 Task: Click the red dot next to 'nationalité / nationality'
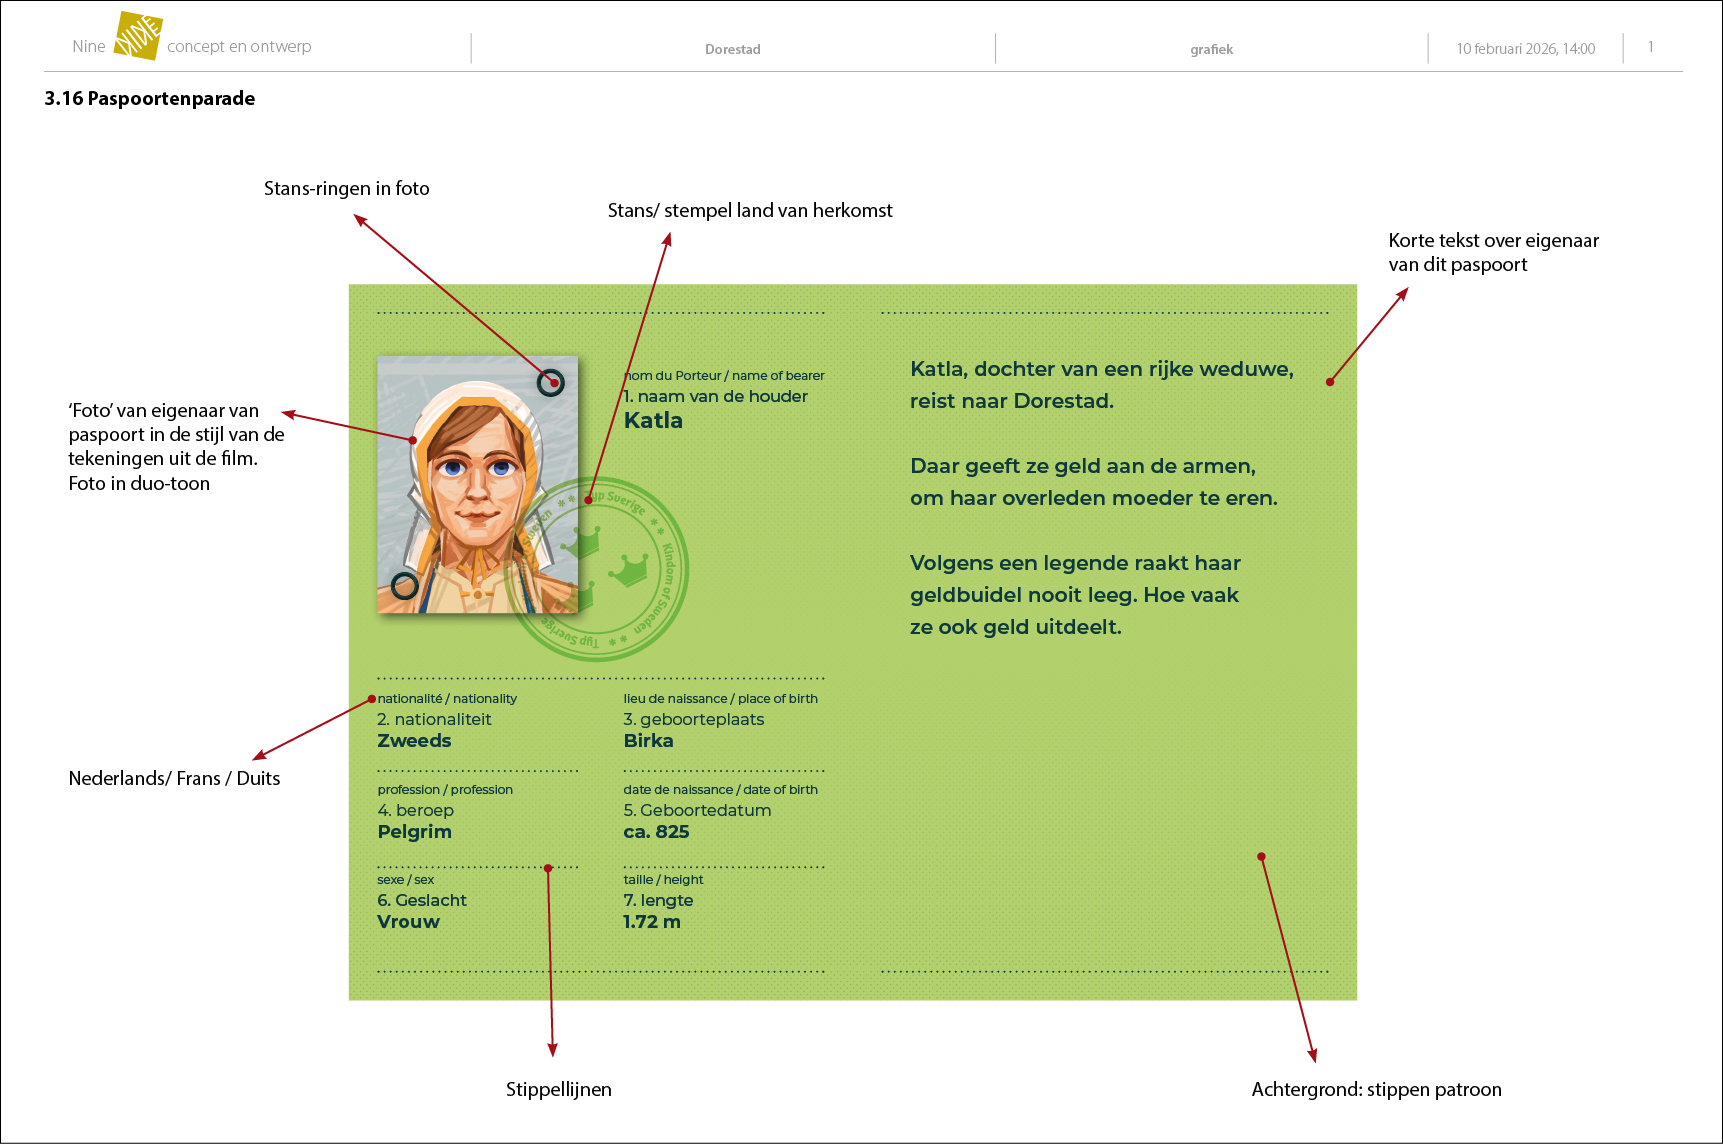click(372, 699)
